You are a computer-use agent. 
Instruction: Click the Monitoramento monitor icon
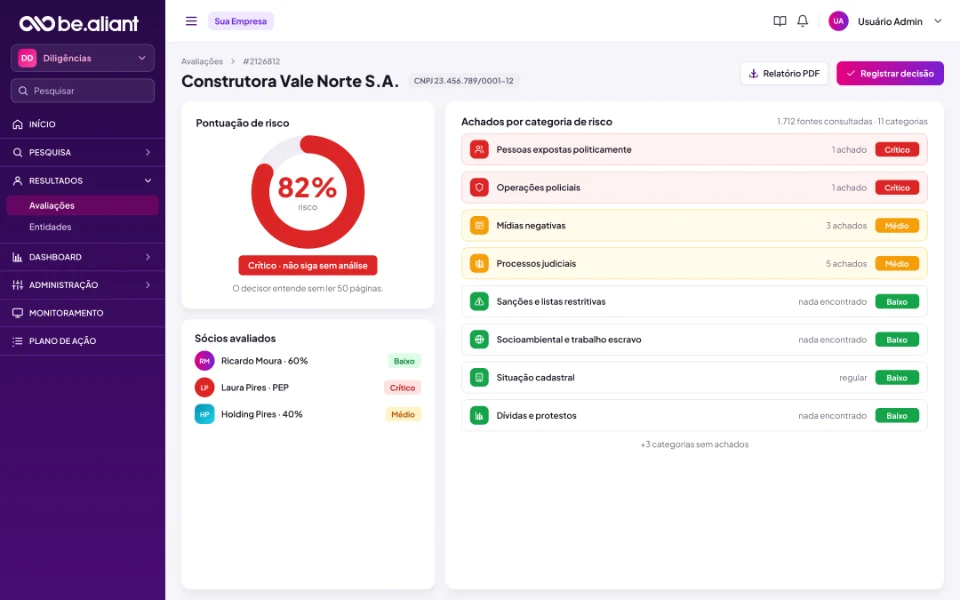(18, 313)
